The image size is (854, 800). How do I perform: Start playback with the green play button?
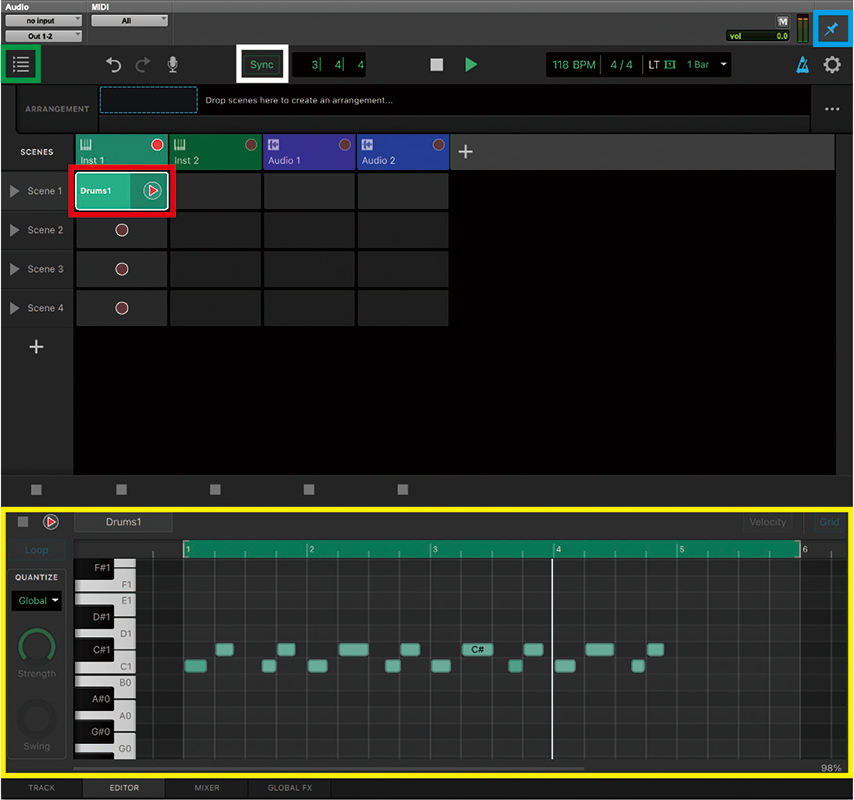[471, 65]
